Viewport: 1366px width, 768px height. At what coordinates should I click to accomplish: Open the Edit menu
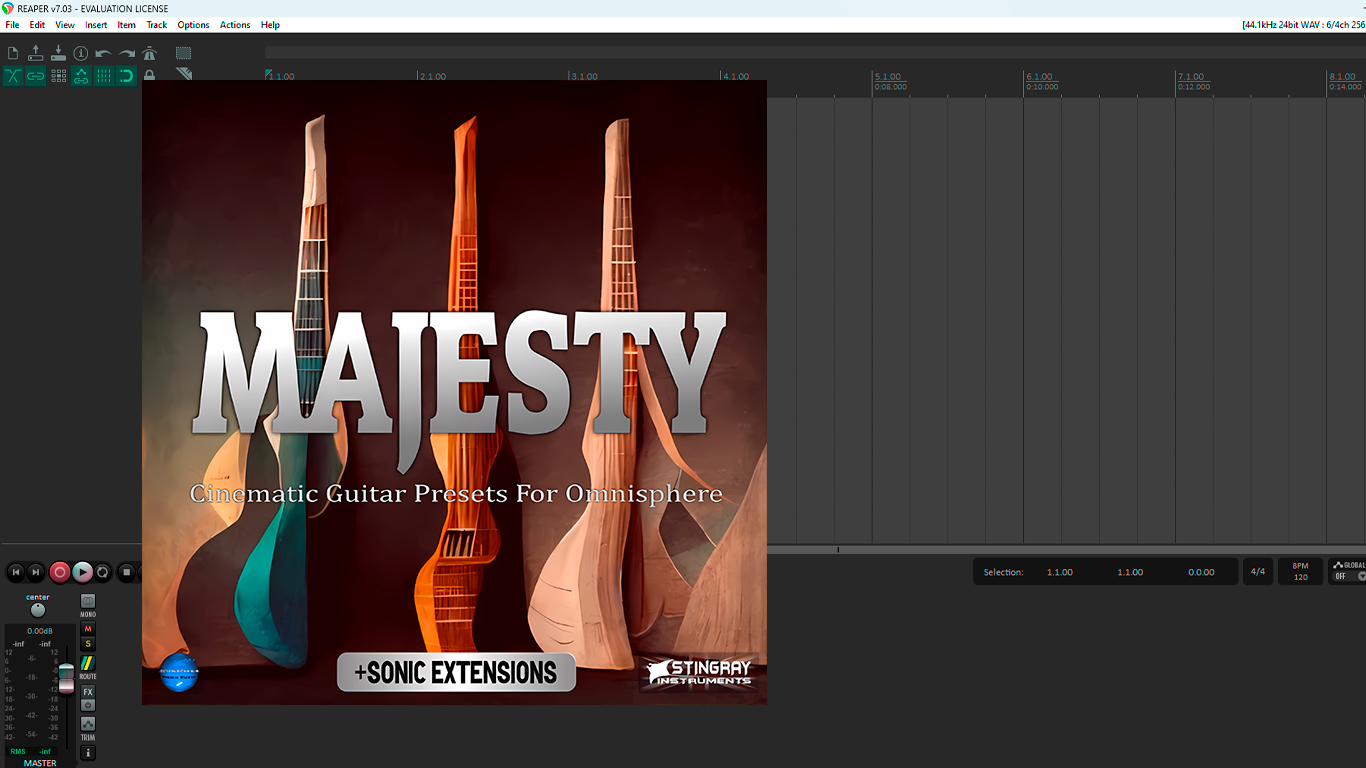pos(37,25)
